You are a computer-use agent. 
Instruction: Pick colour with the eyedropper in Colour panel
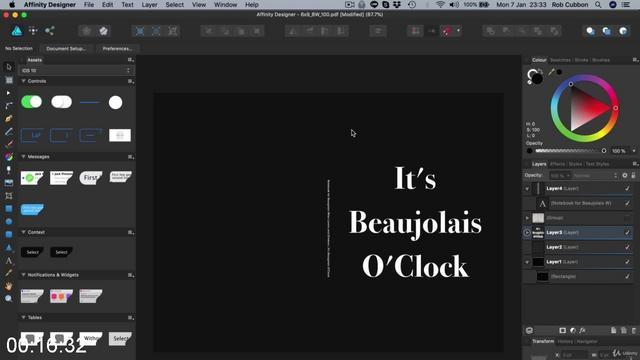click(x=551, y=72)
